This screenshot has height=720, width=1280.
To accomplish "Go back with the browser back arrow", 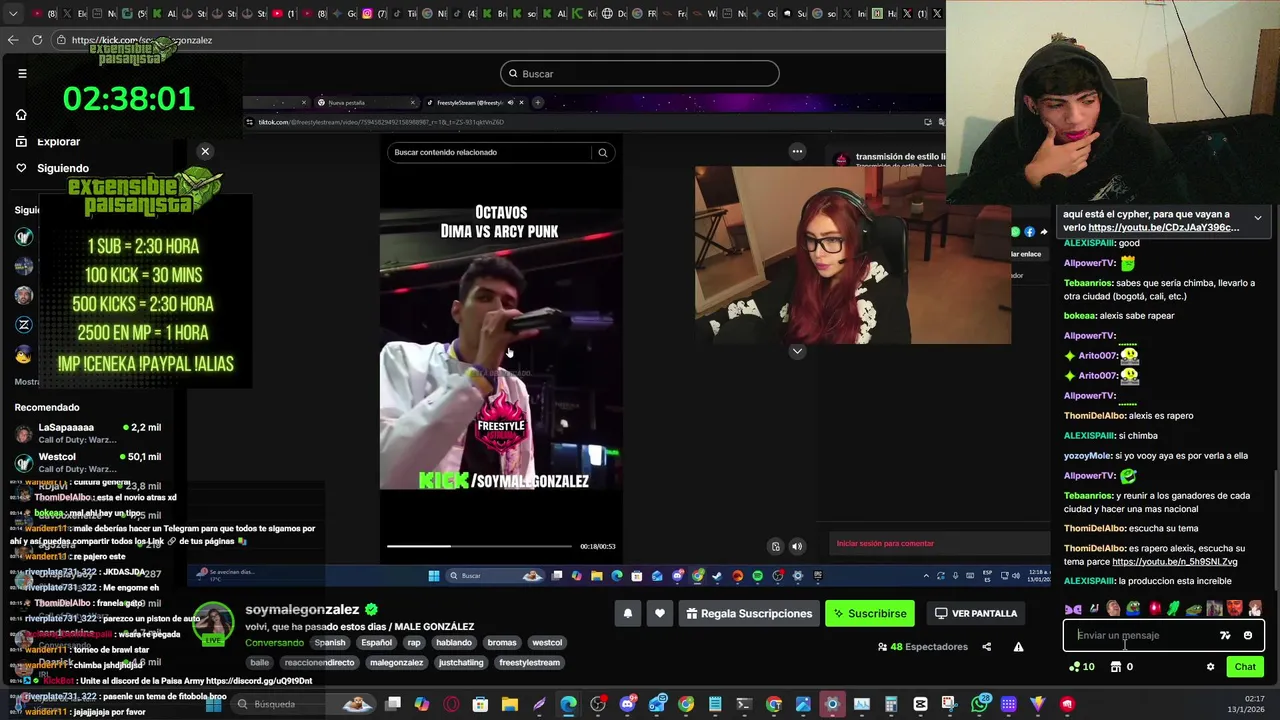I will tap(12, 40).
